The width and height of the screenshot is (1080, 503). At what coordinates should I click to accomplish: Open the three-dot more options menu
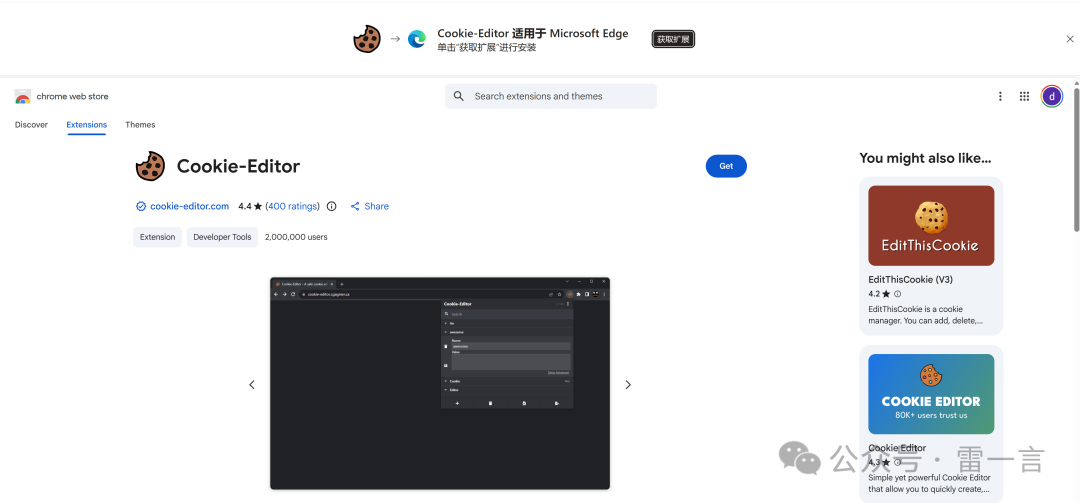tap(1000, 96)
